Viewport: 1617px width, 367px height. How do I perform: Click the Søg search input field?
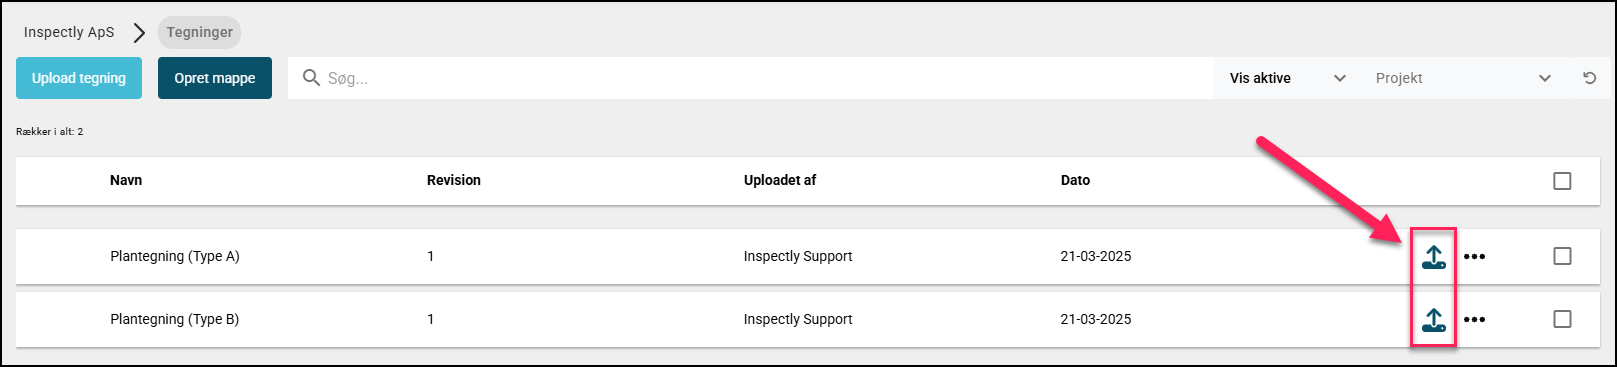click(751, 78)
